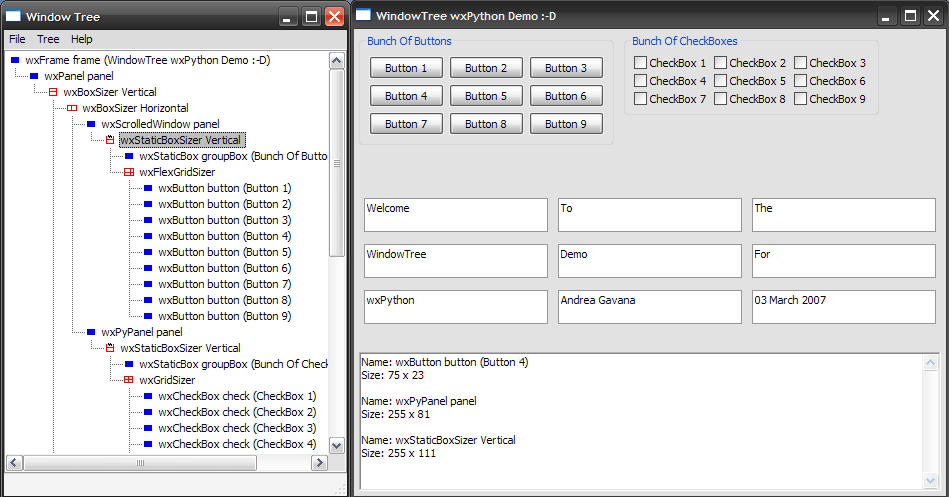Viewport: 949px width, 497px height.
Task: Click the tree's horizontal scrollbar thumb
Action: (x=142, y=463)
